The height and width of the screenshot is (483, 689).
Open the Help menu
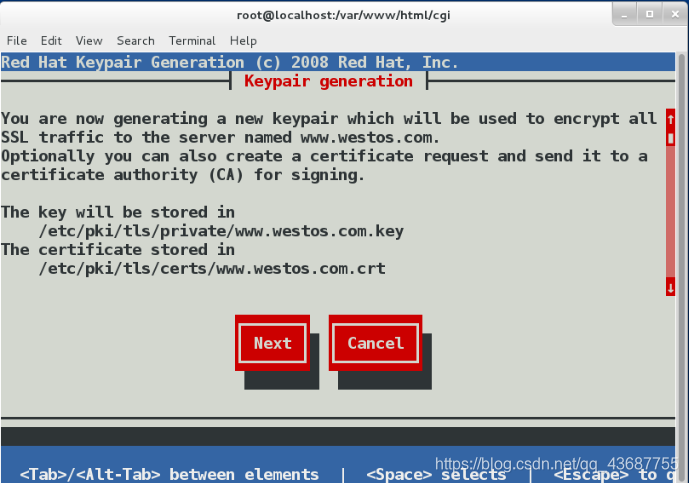point(243,41)
